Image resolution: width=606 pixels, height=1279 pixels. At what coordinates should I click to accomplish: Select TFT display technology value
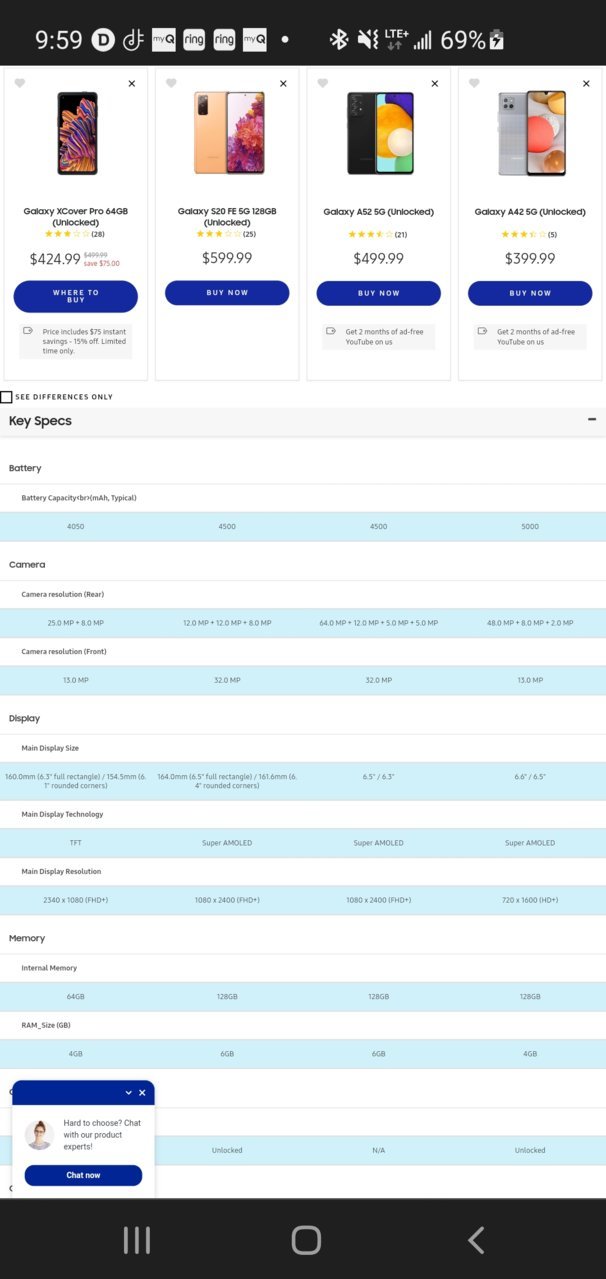76,843
